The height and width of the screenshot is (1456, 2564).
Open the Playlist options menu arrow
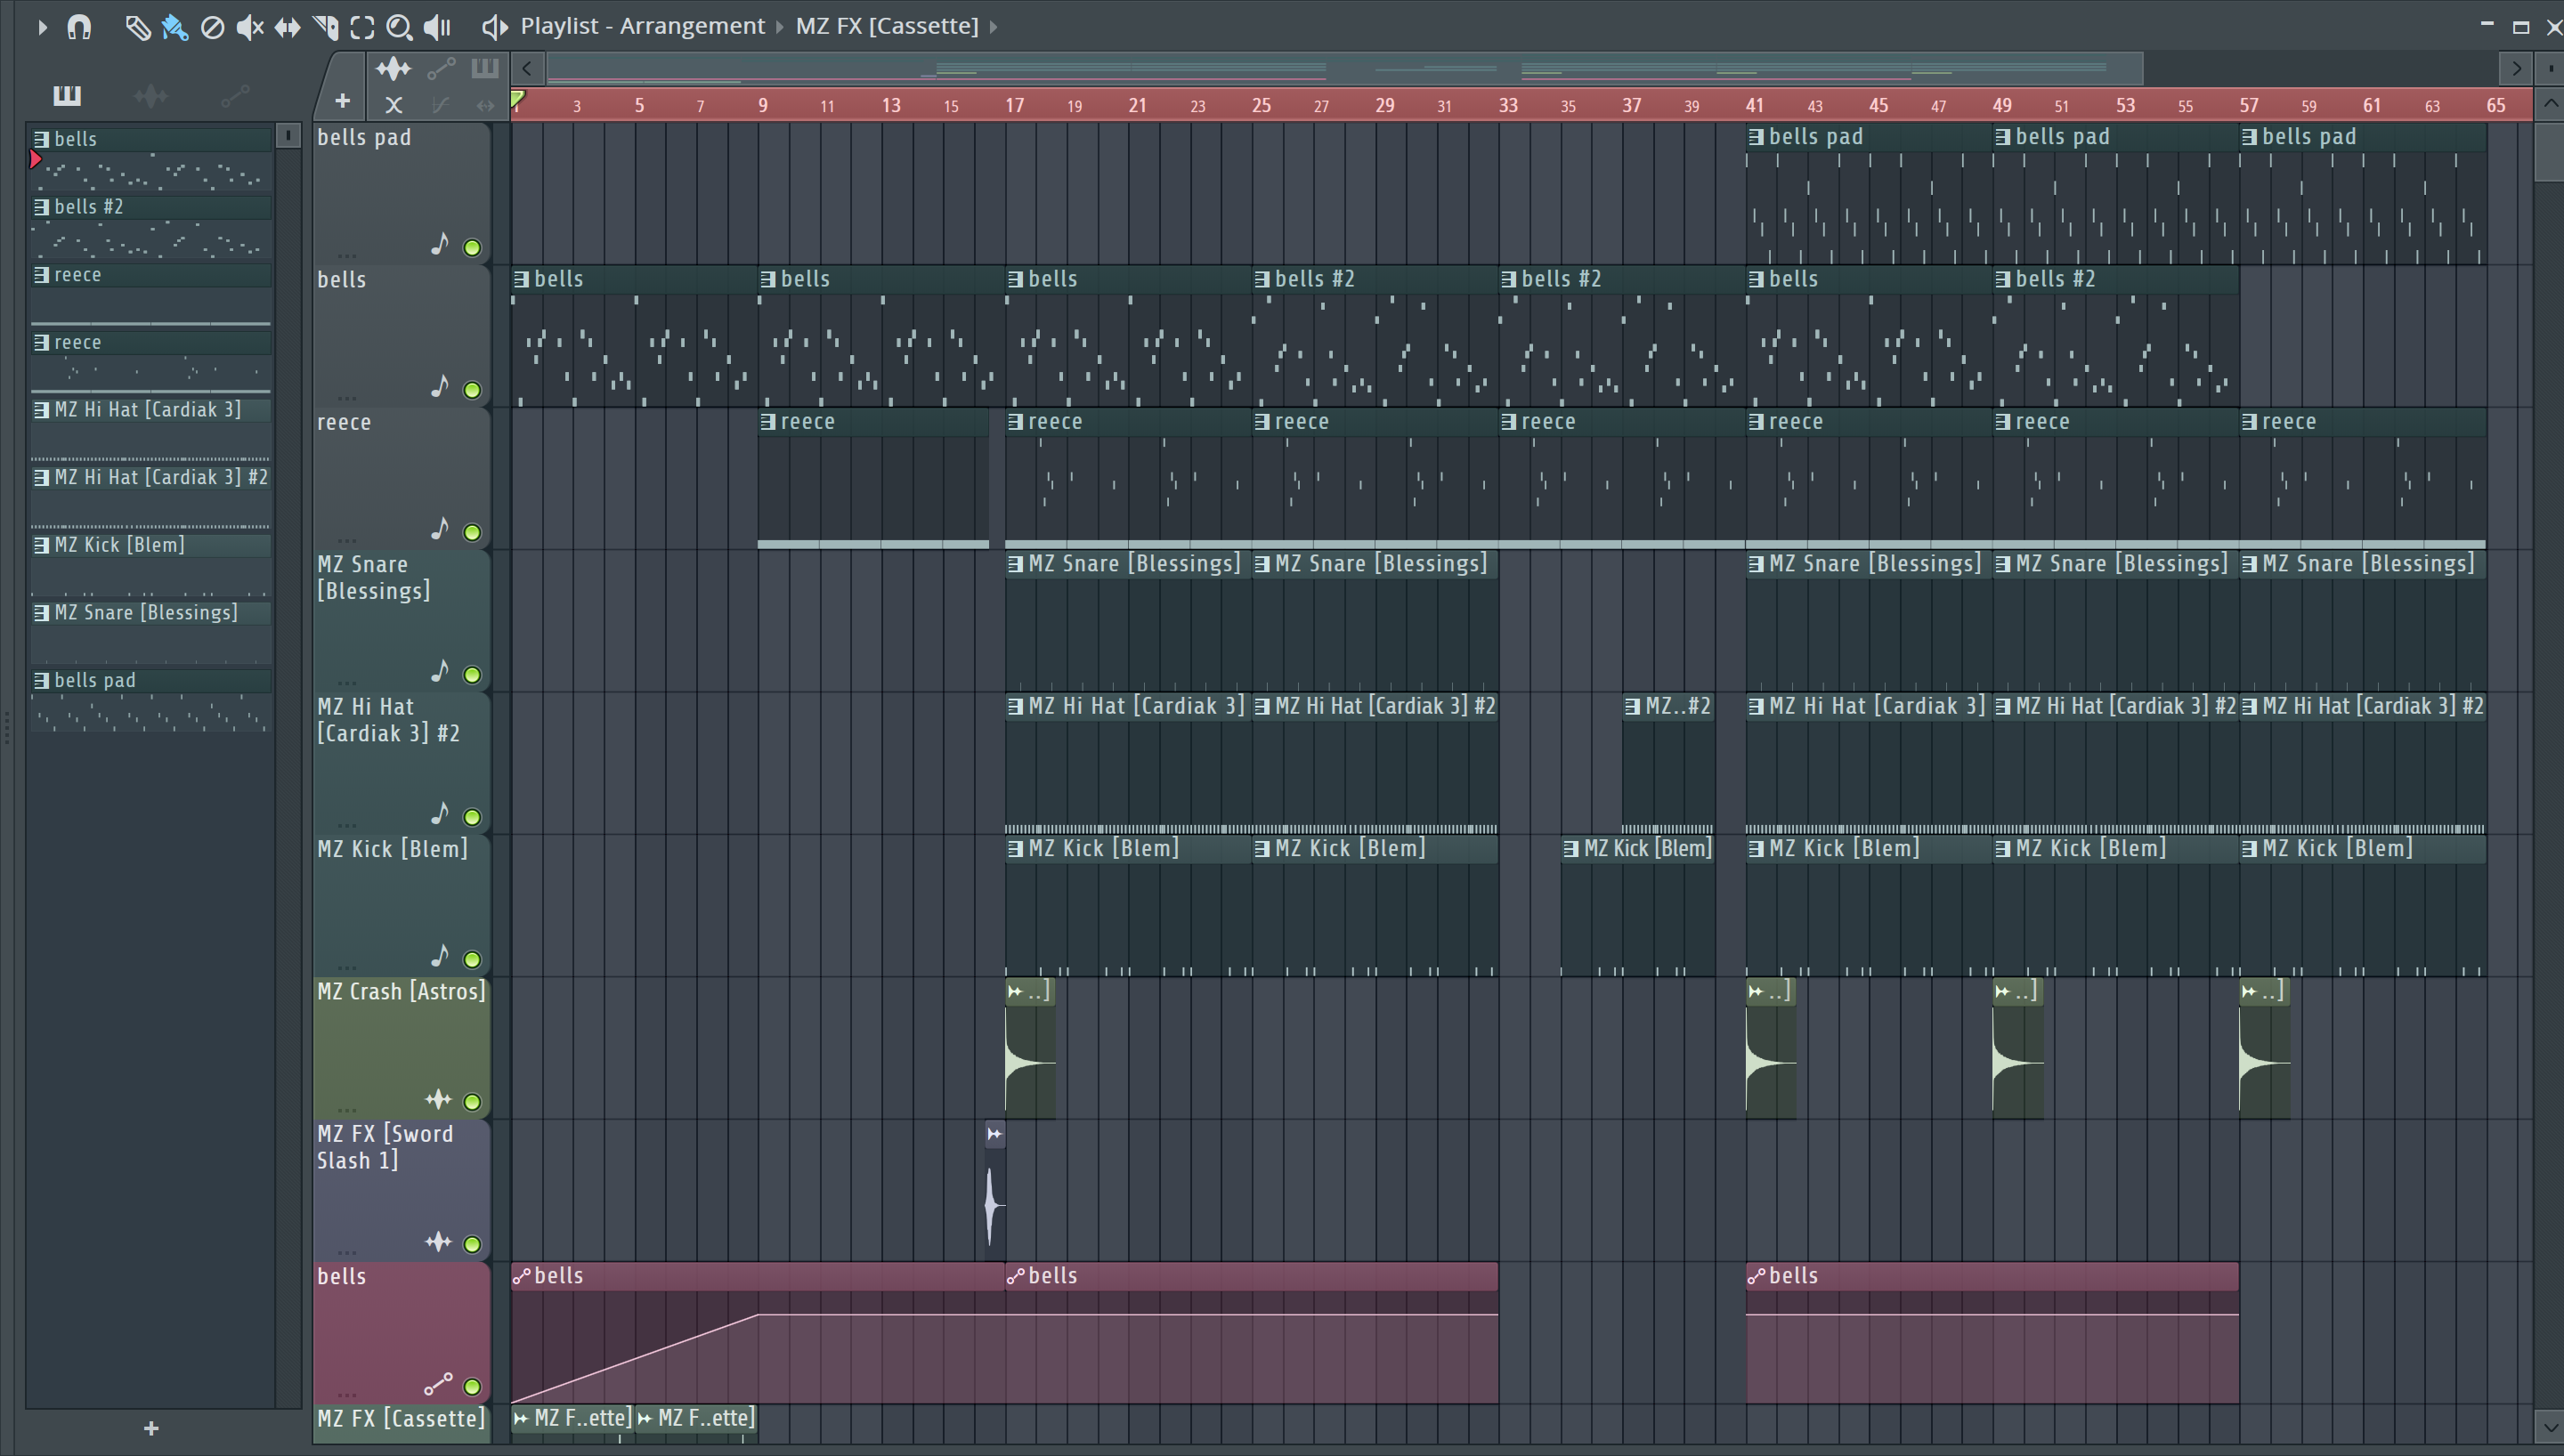pos(41,27)
